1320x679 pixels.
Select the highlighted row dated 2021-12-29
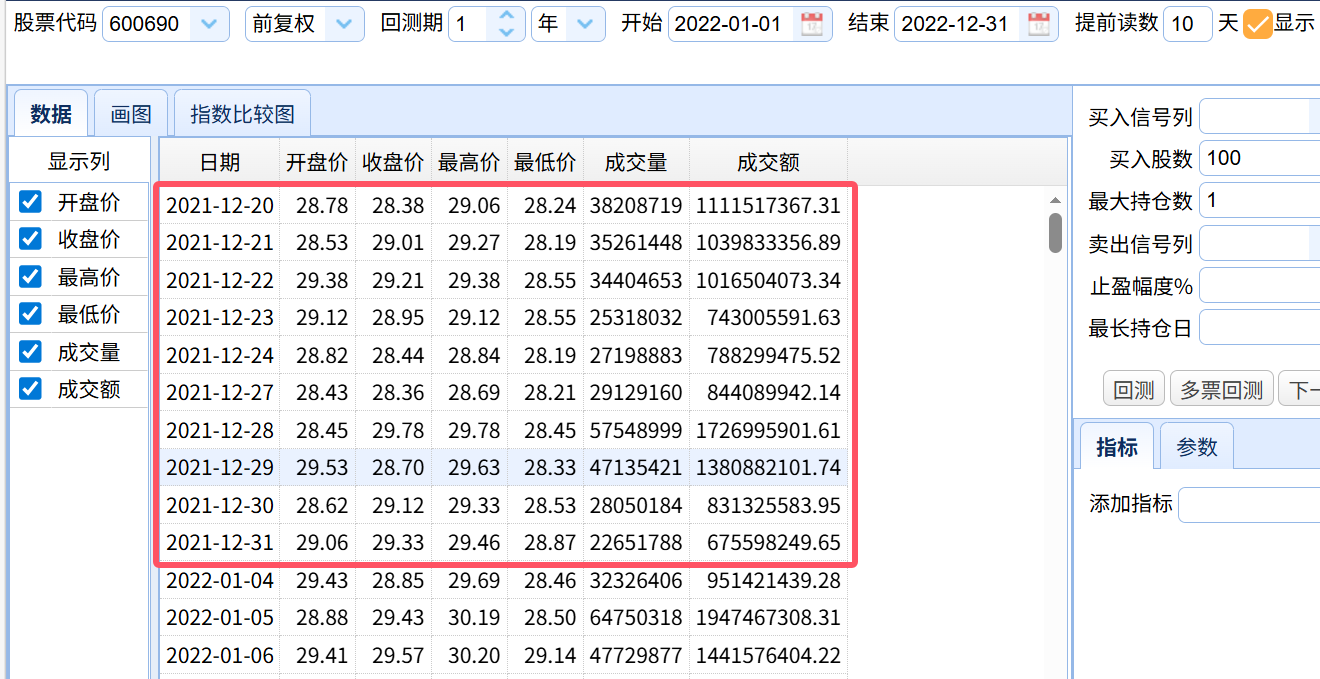click(504, 468)
